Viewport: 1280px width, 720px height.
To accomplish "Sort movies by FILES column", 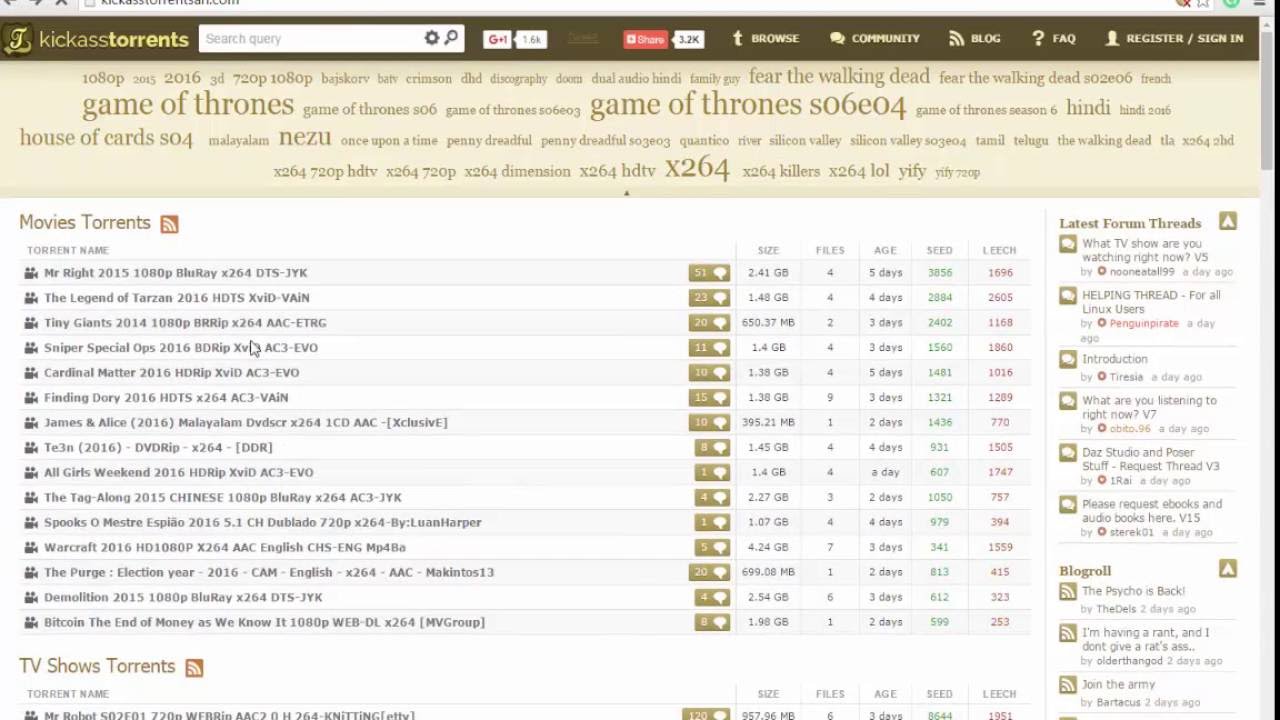I will (830, 250).
